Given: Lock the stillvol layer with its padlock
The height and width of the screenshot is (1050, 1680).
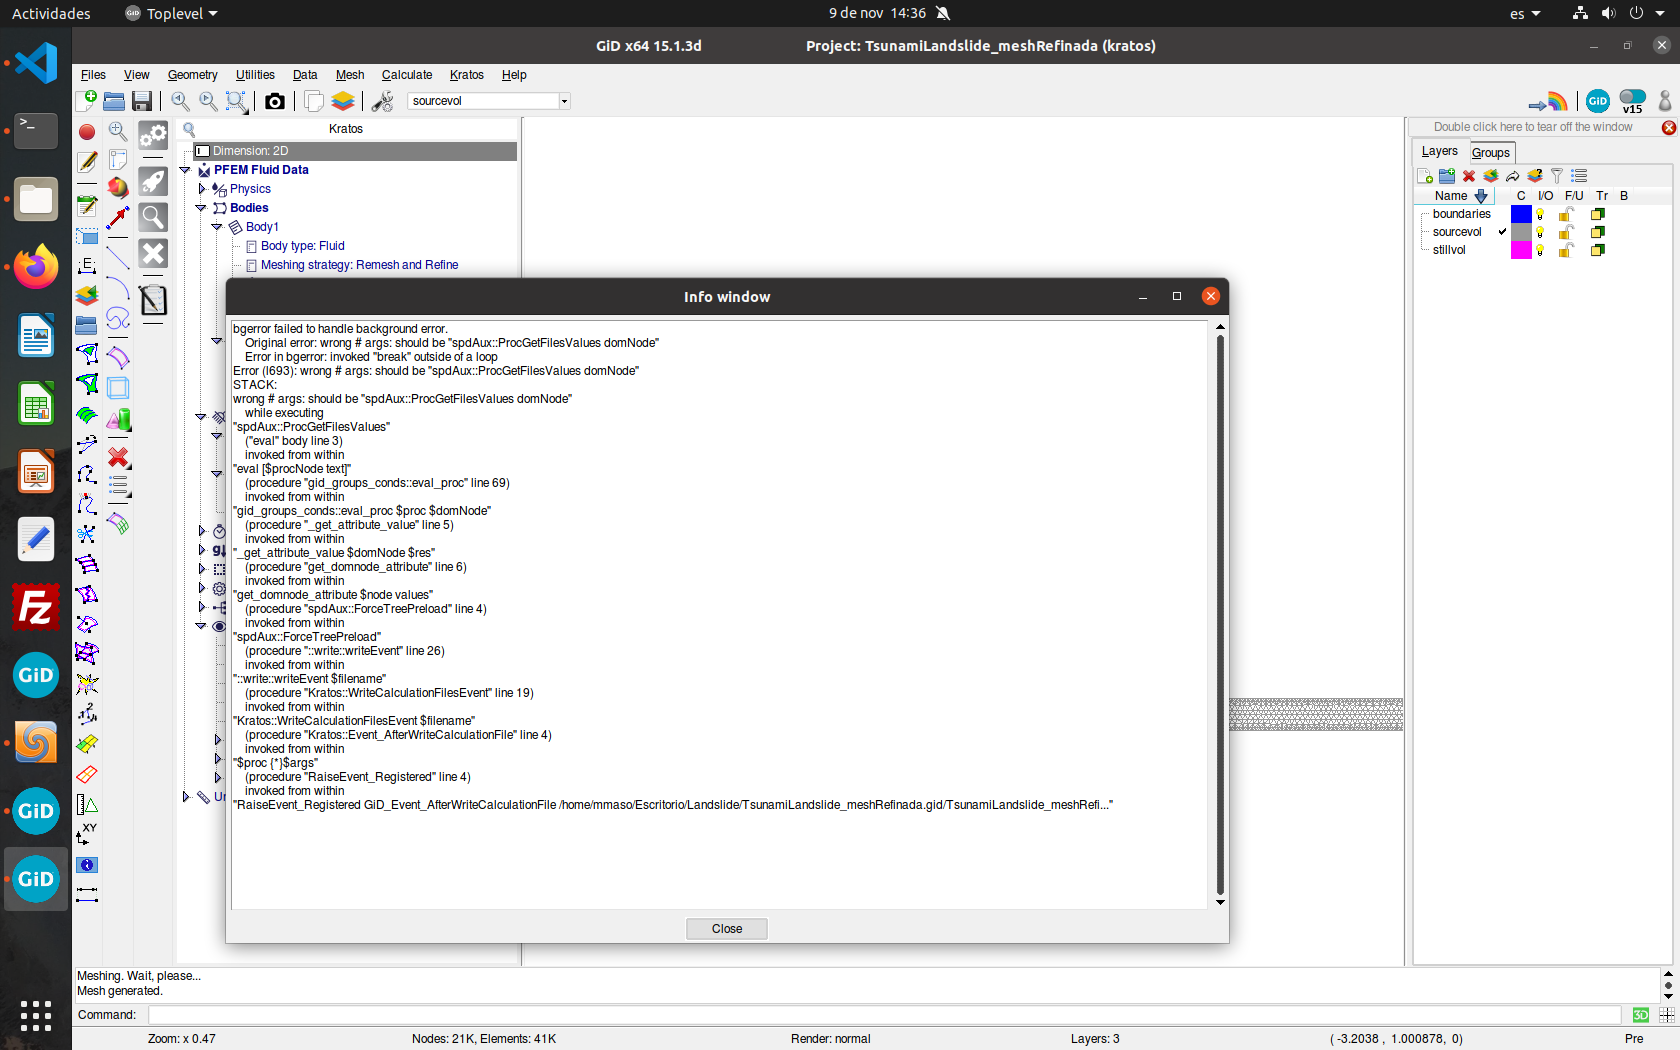Looking at the screenshot, I should click(x=1564, y=250).
